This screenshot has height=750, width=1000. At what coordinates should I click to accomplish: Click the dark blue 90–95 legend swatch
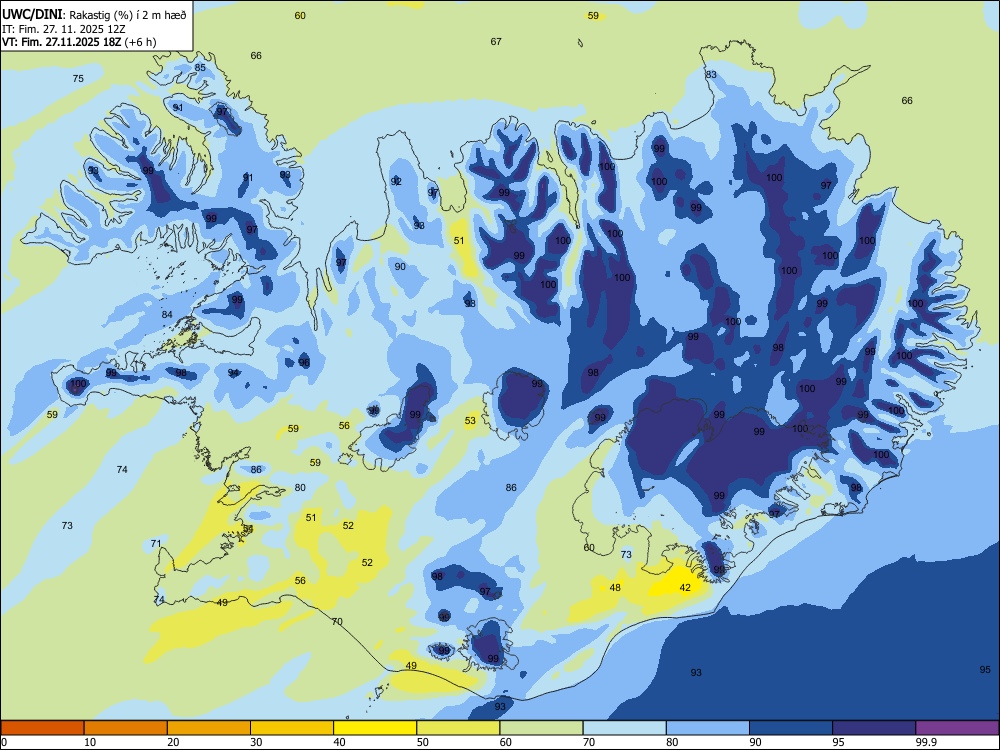tap(791, 728)
